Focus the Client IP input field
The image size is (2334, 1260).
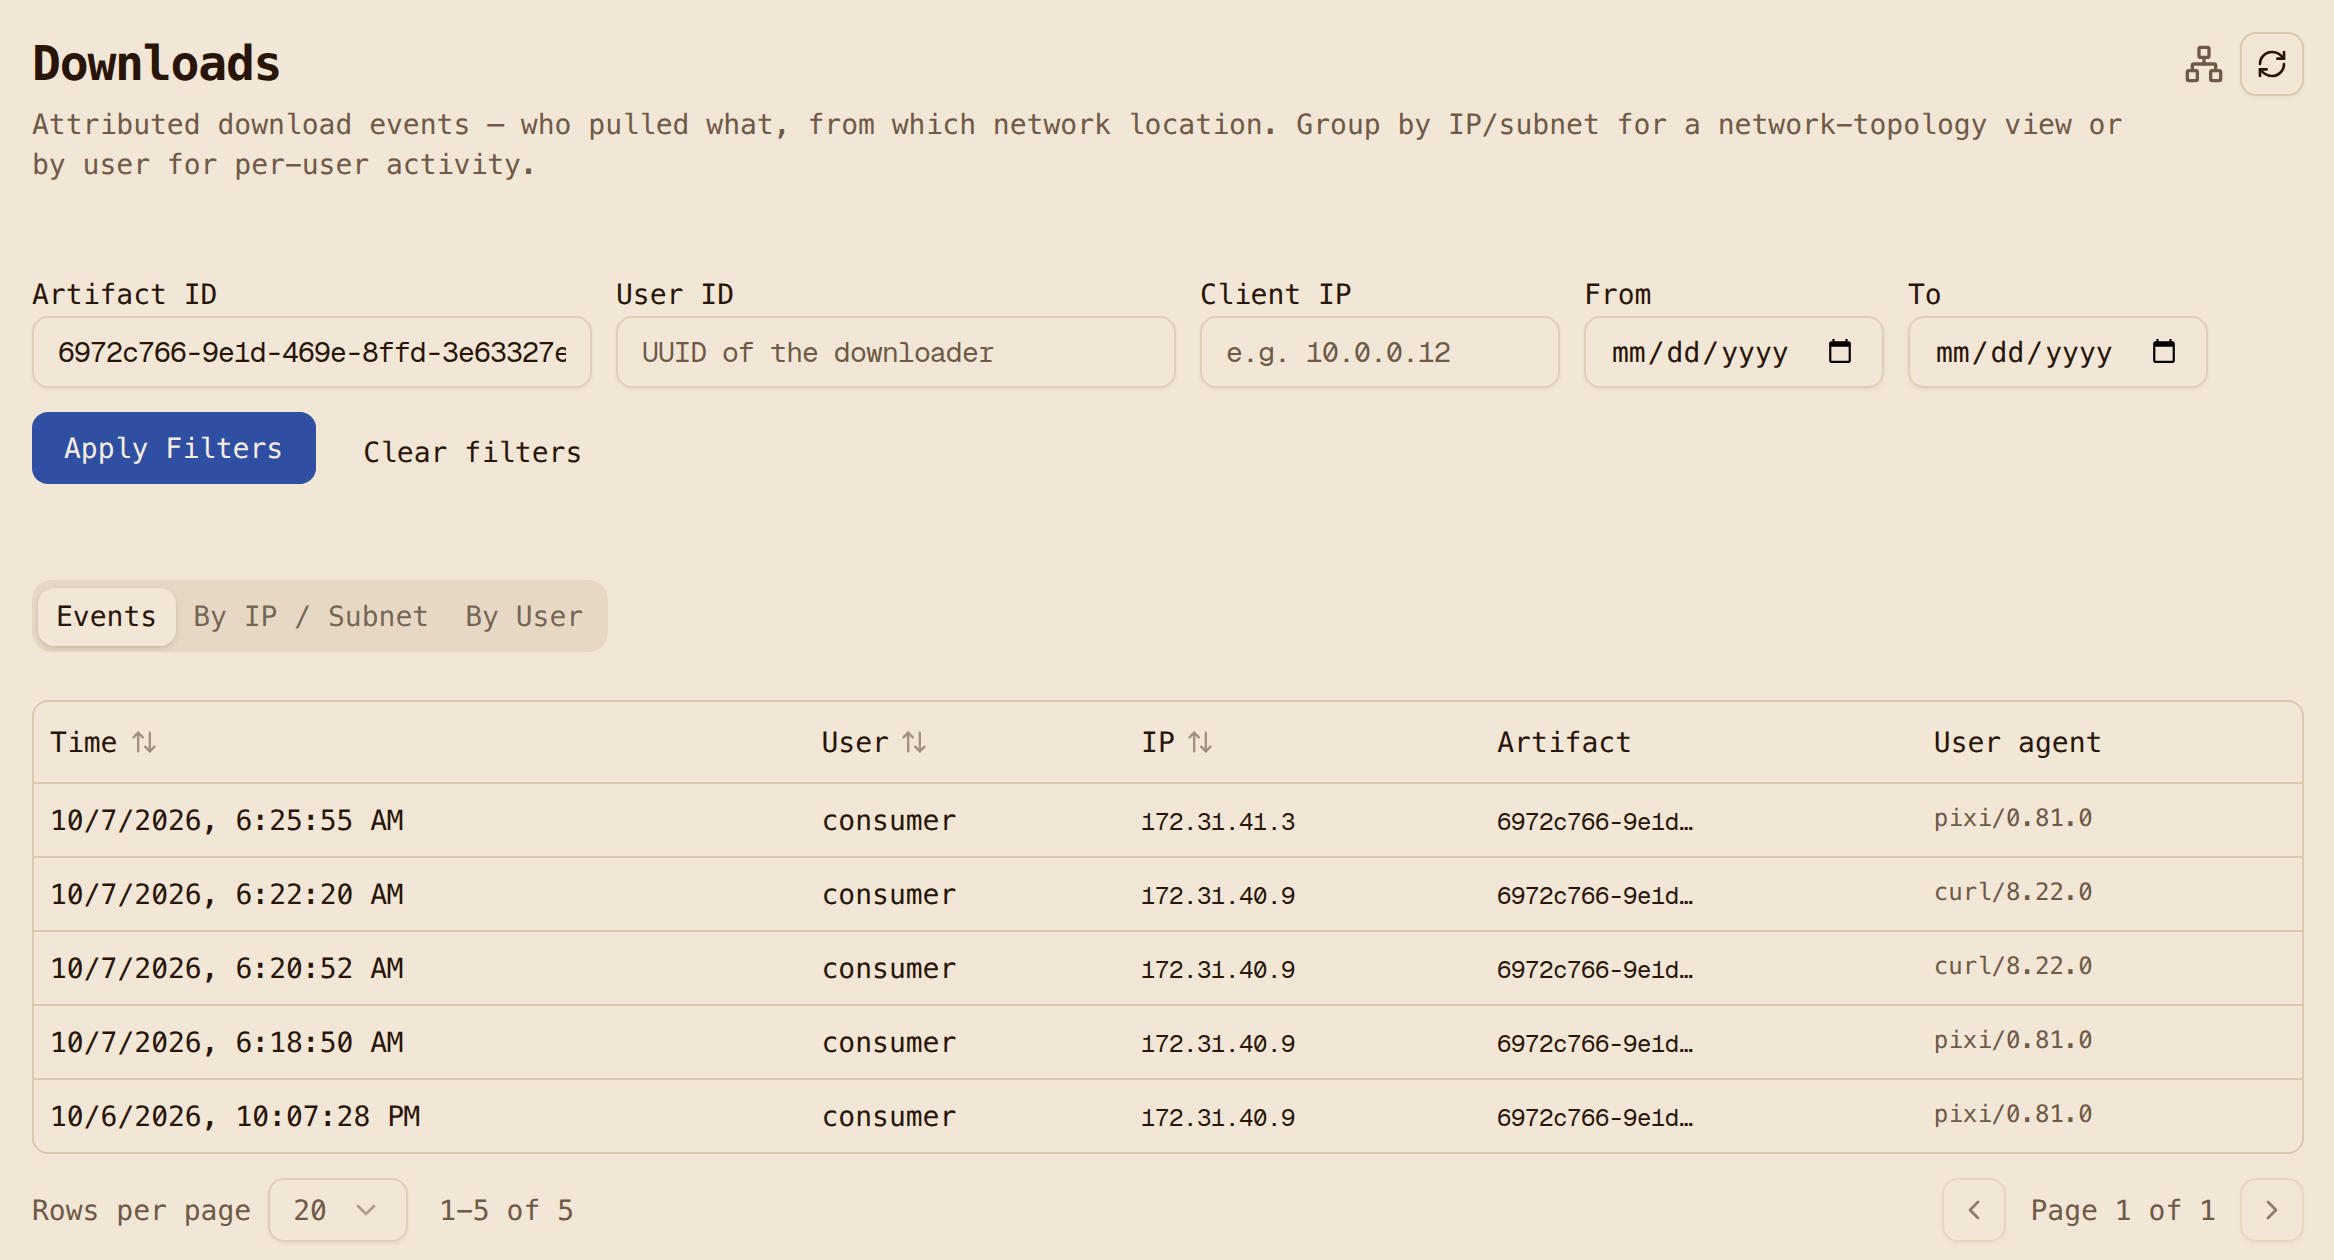point(1379,352)
